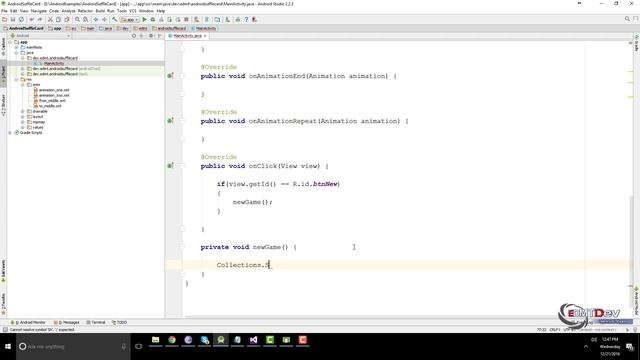Click the override gutter icon beside onClick

coord(170,166)
